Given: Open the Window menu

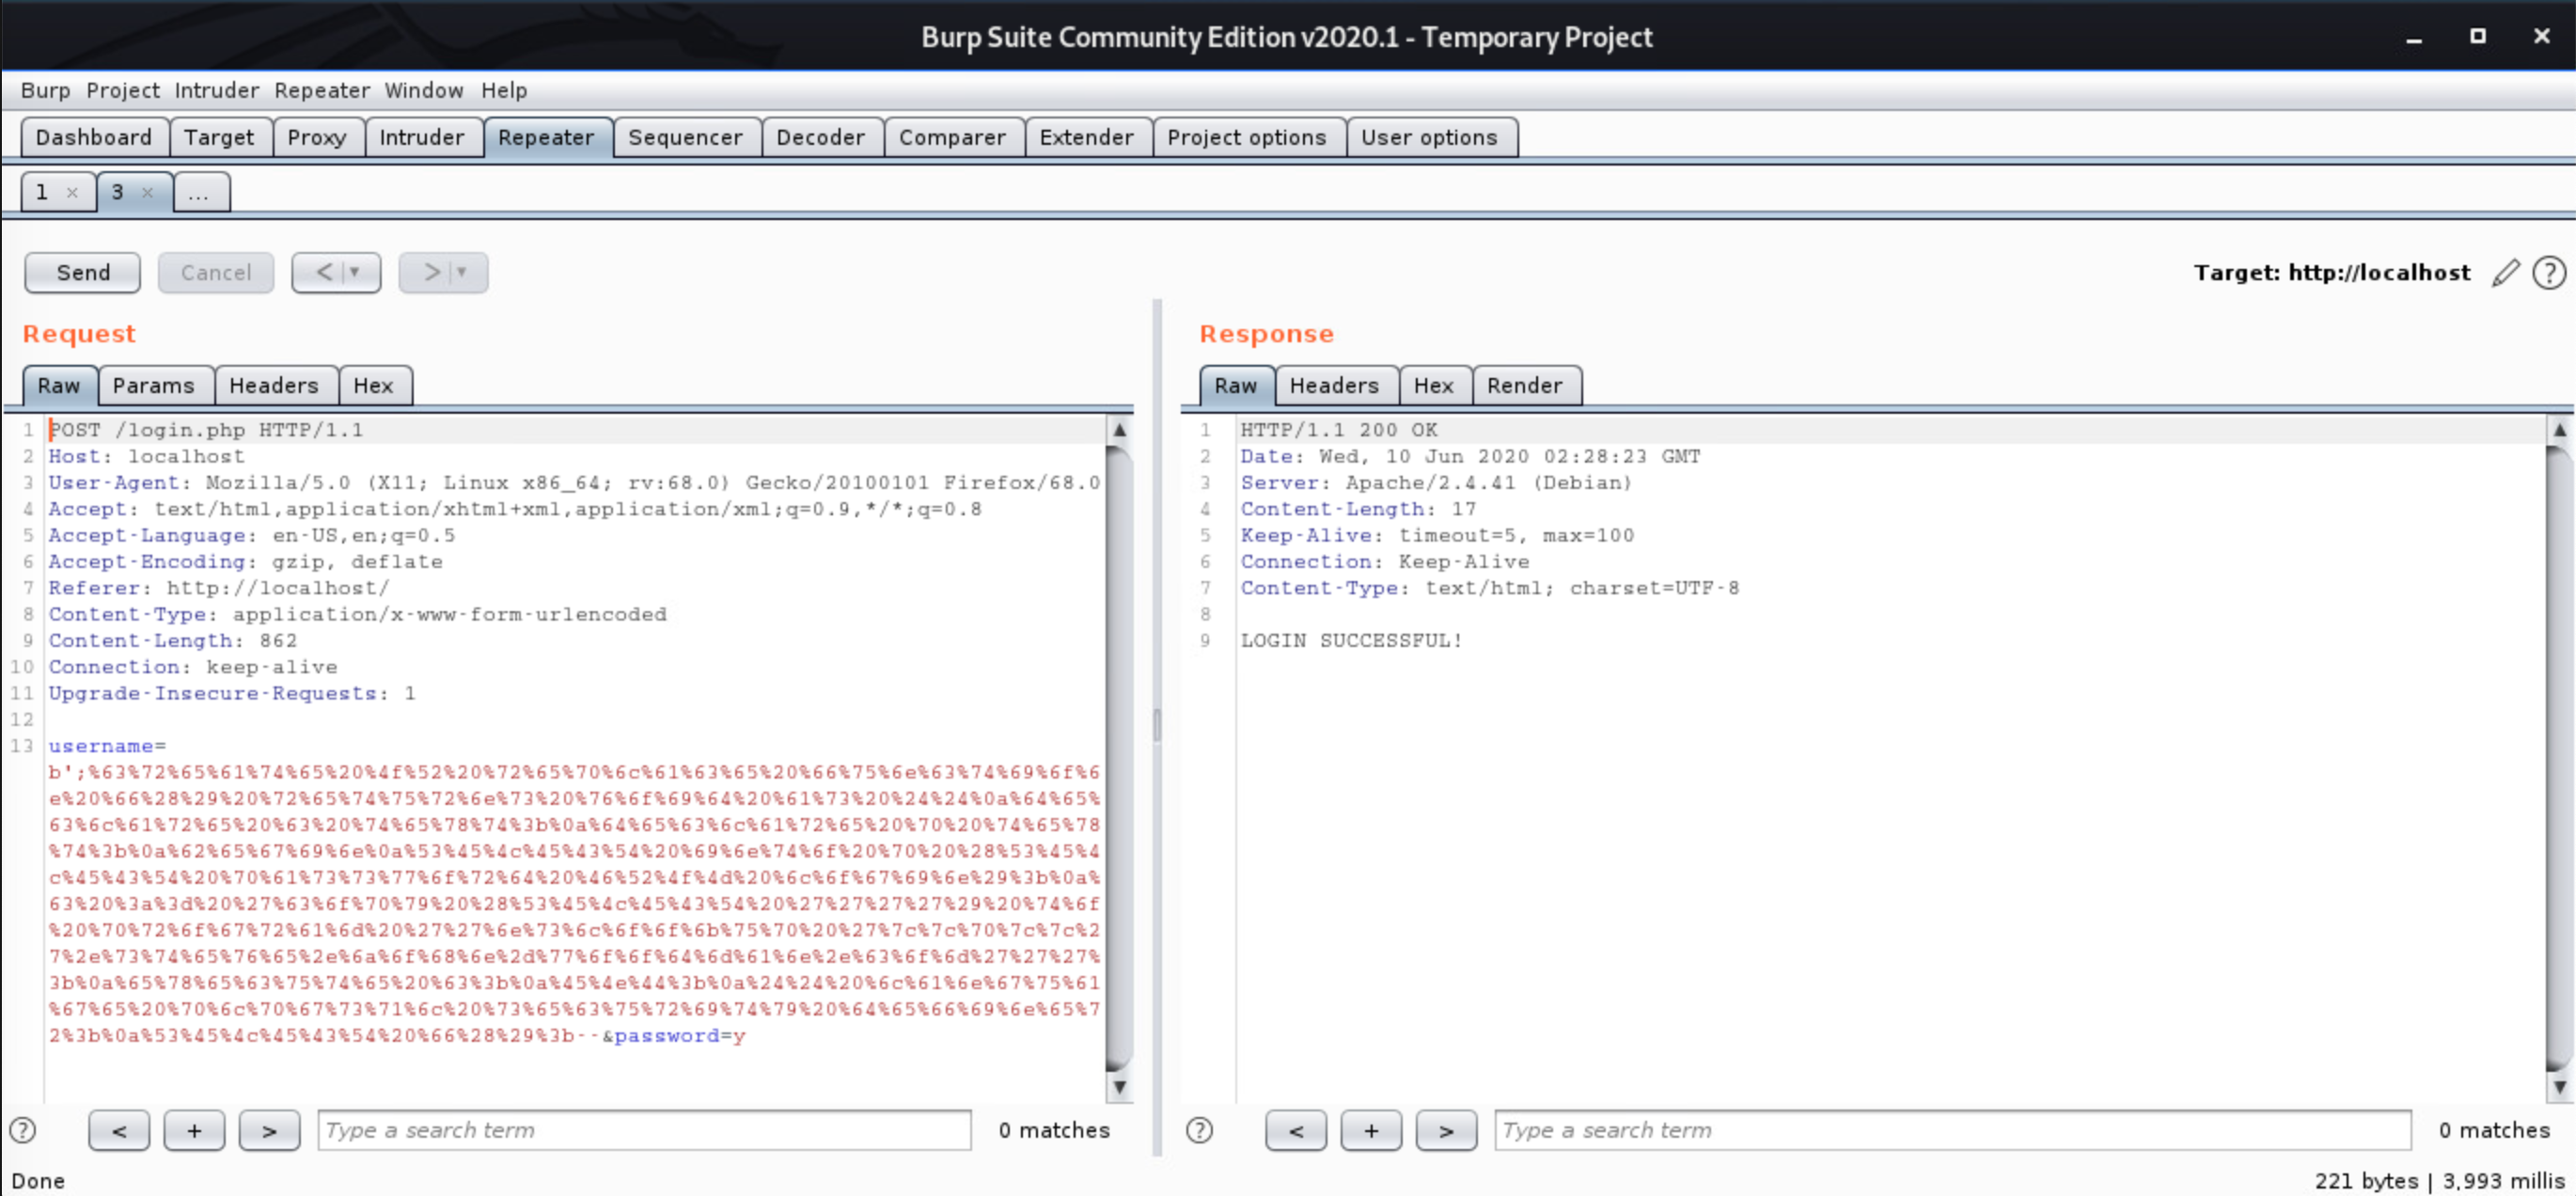Looking at the screenshot, I should click(x=424, y=90).
